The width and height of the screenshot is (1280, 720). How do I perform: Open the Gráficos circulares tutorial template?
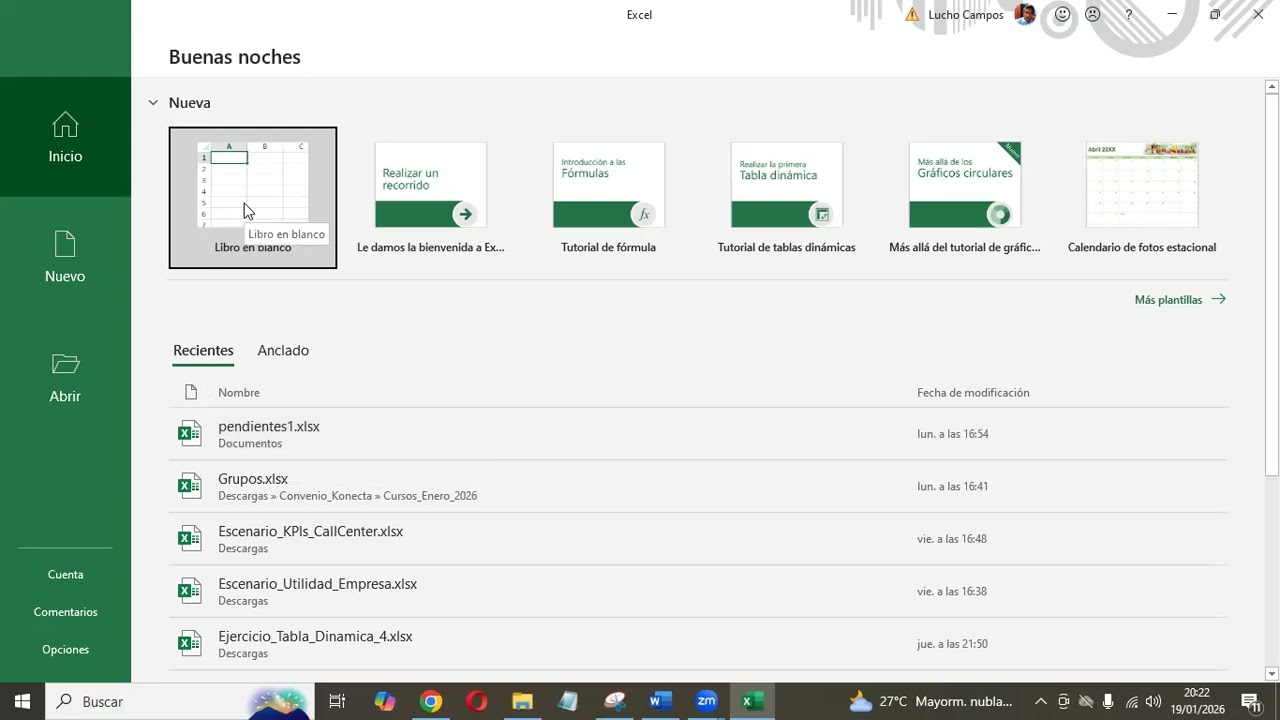coord(965,197)
